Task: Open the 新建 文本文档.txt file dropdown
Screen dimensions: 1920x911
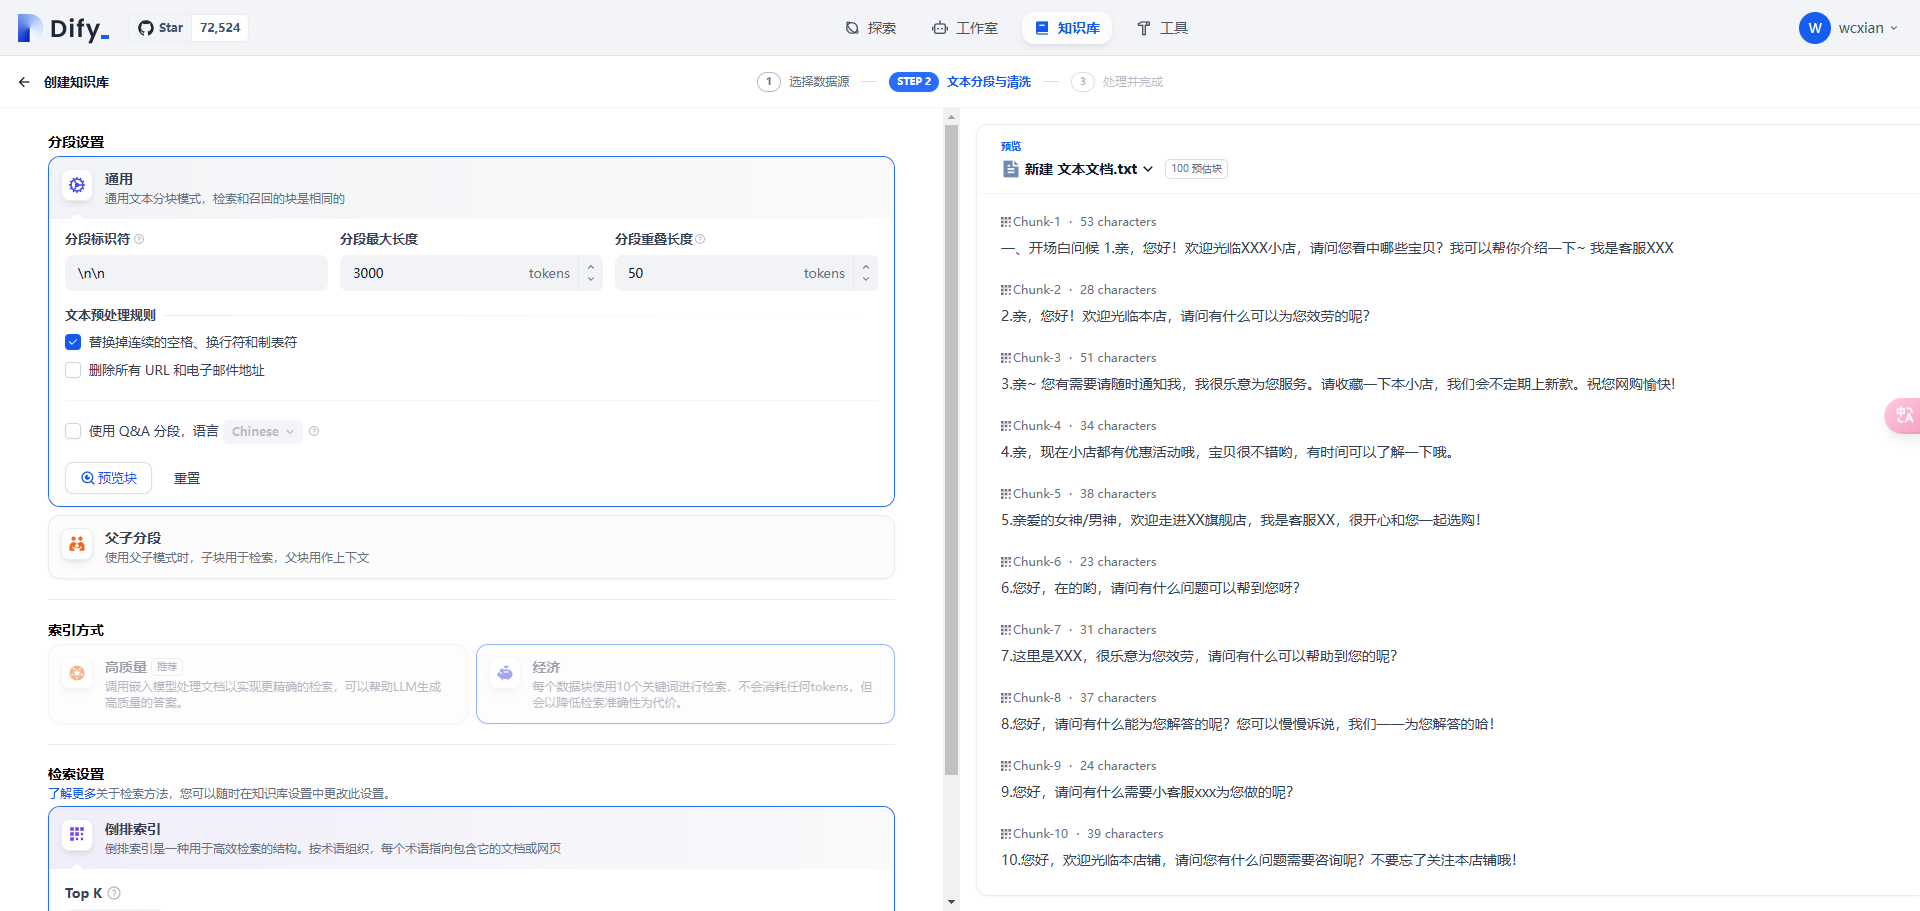Action: point(1089,169)
